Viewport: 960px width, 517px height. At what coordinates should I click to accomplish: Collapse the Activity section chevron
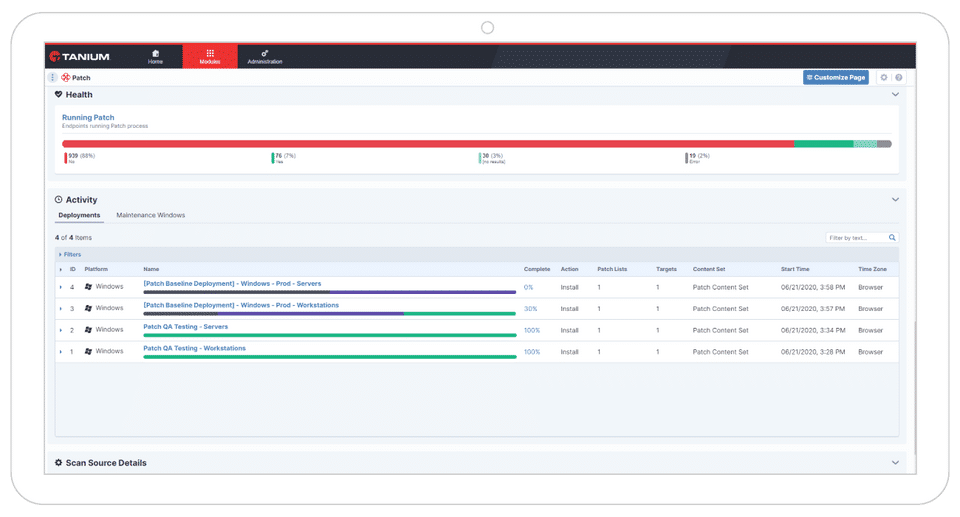pyautogui.click(x=895, y=200)
